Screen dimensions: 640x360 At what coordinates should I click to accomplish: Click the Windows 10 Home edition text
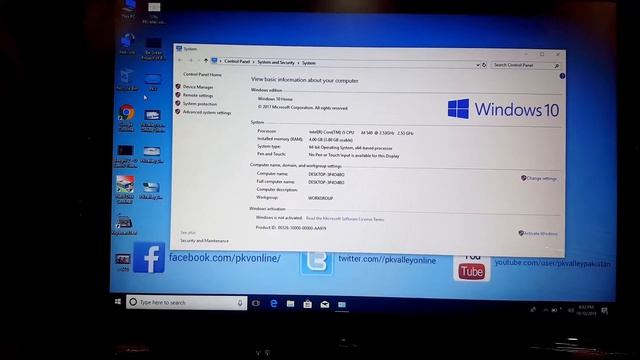coord(275,99)
